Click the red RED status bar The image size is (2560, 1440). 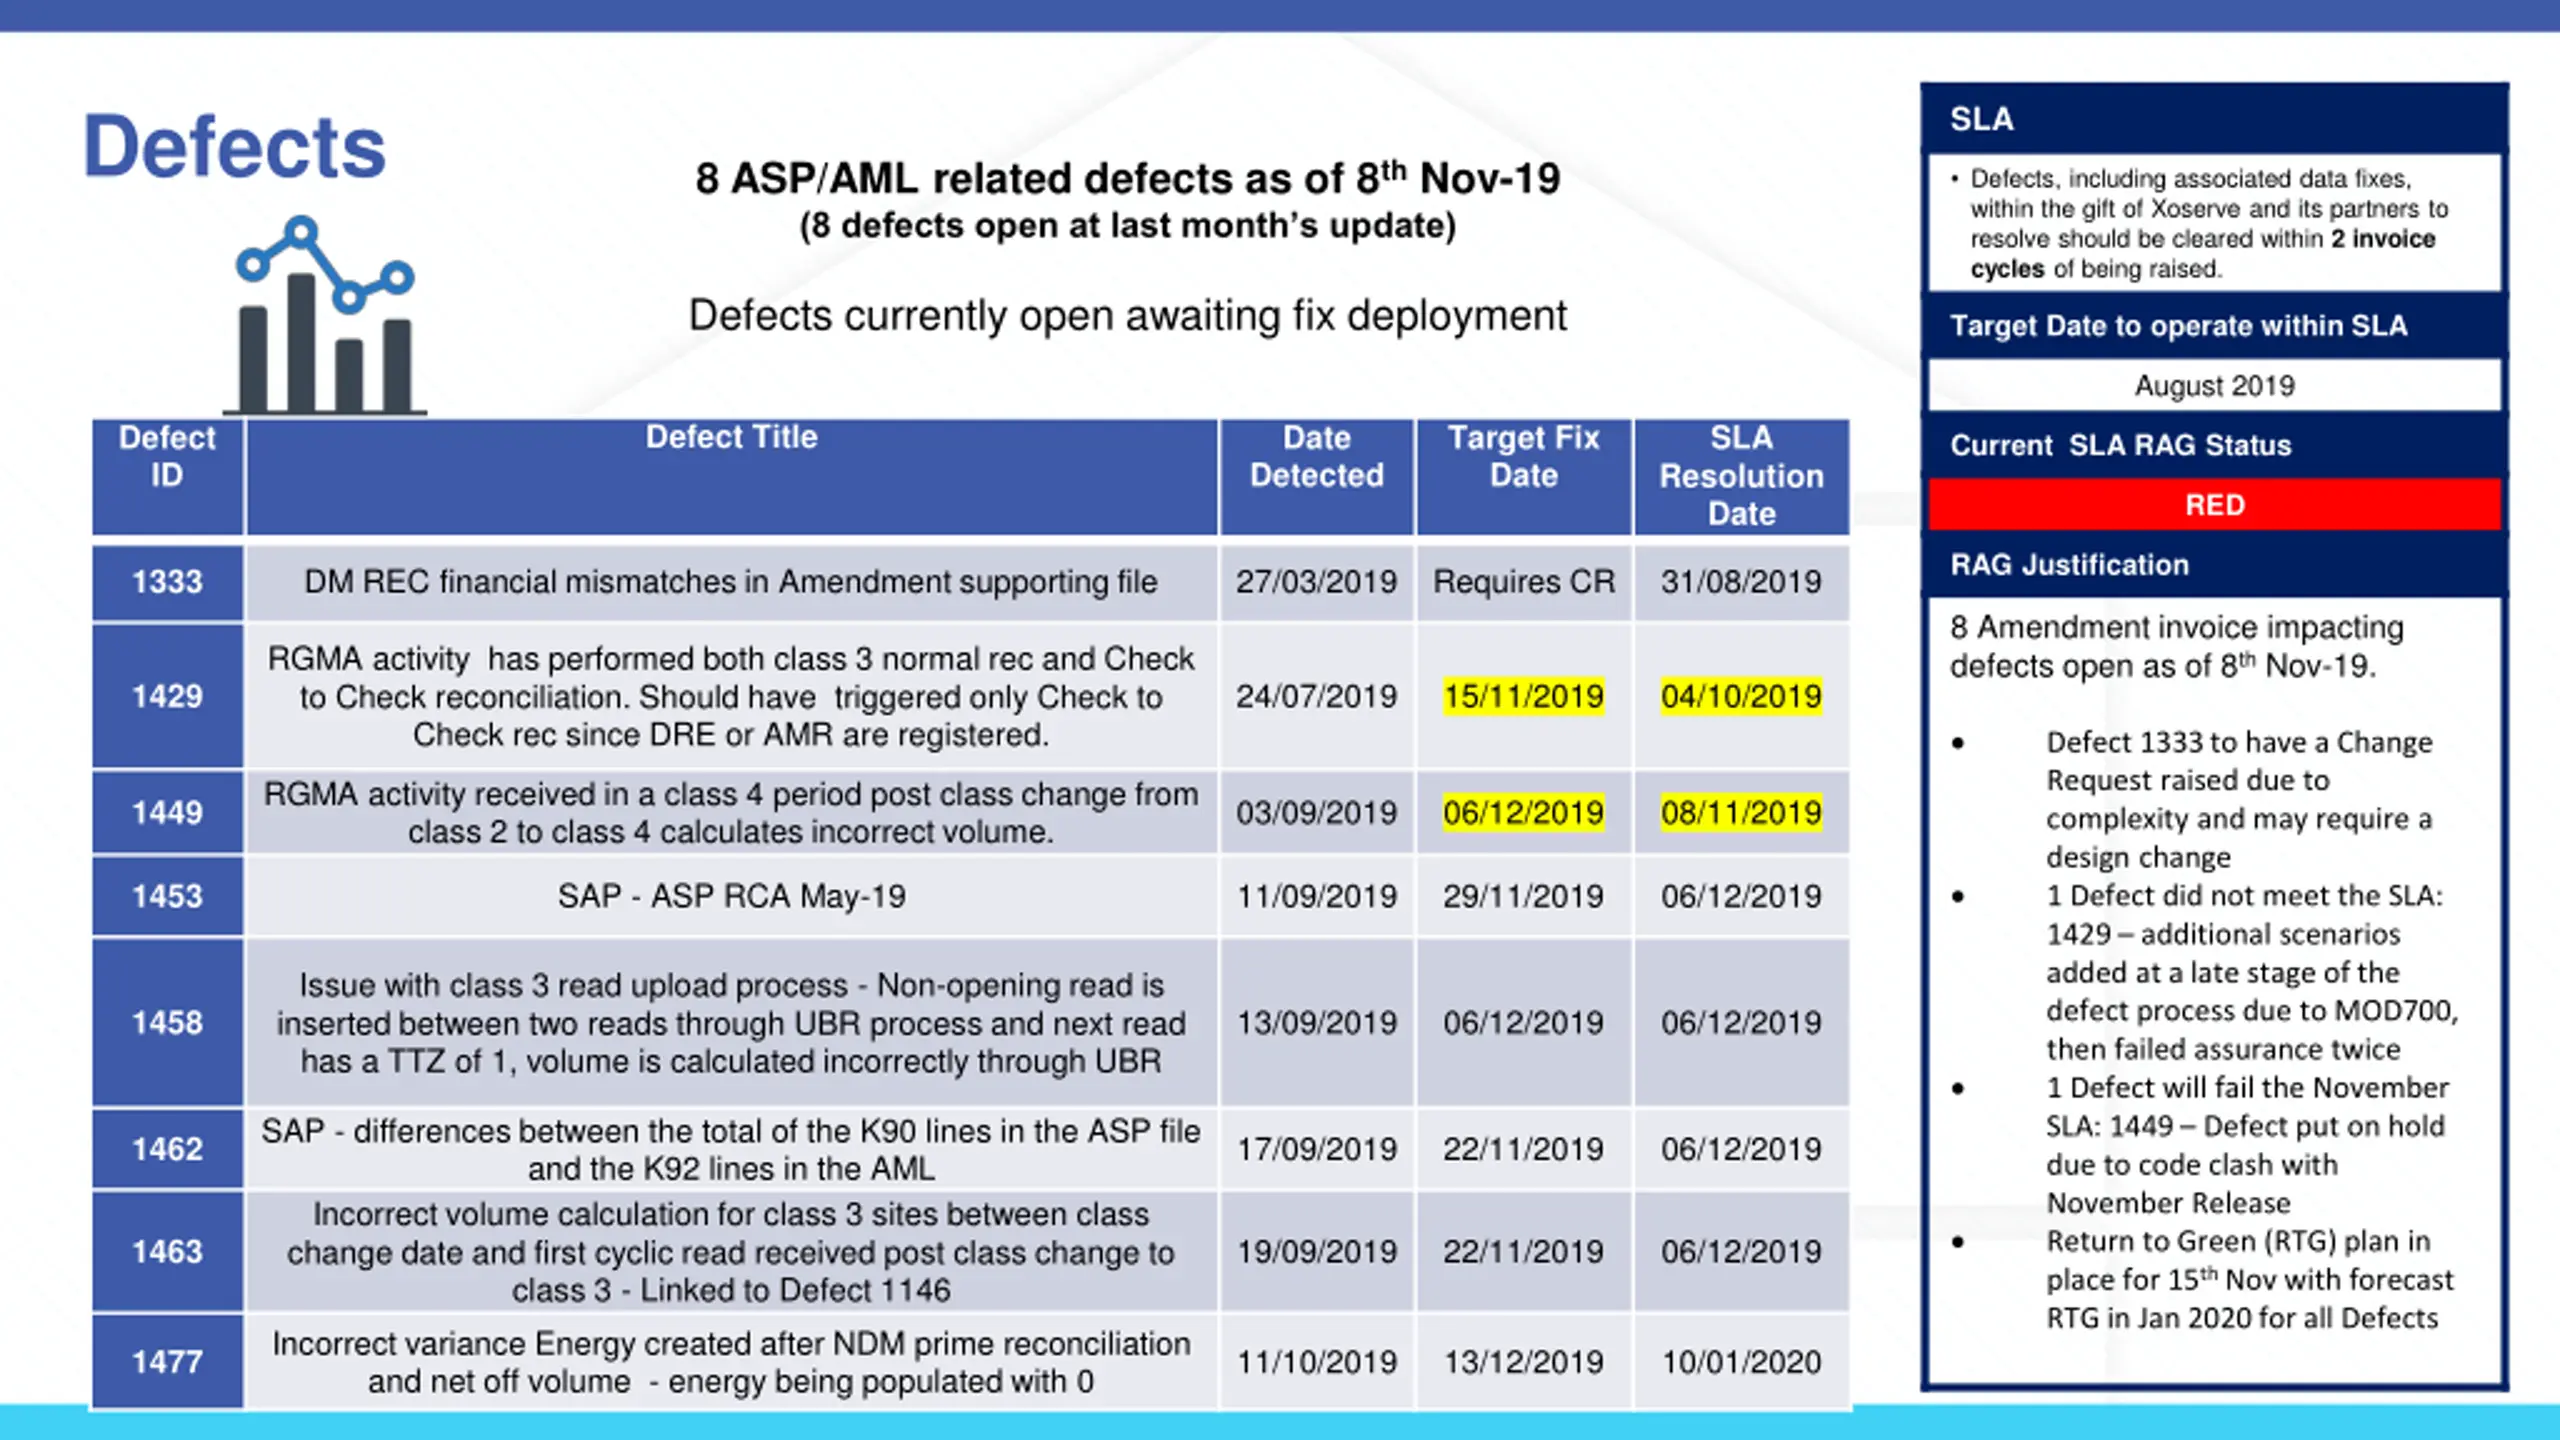click(x=2214, y=505)
